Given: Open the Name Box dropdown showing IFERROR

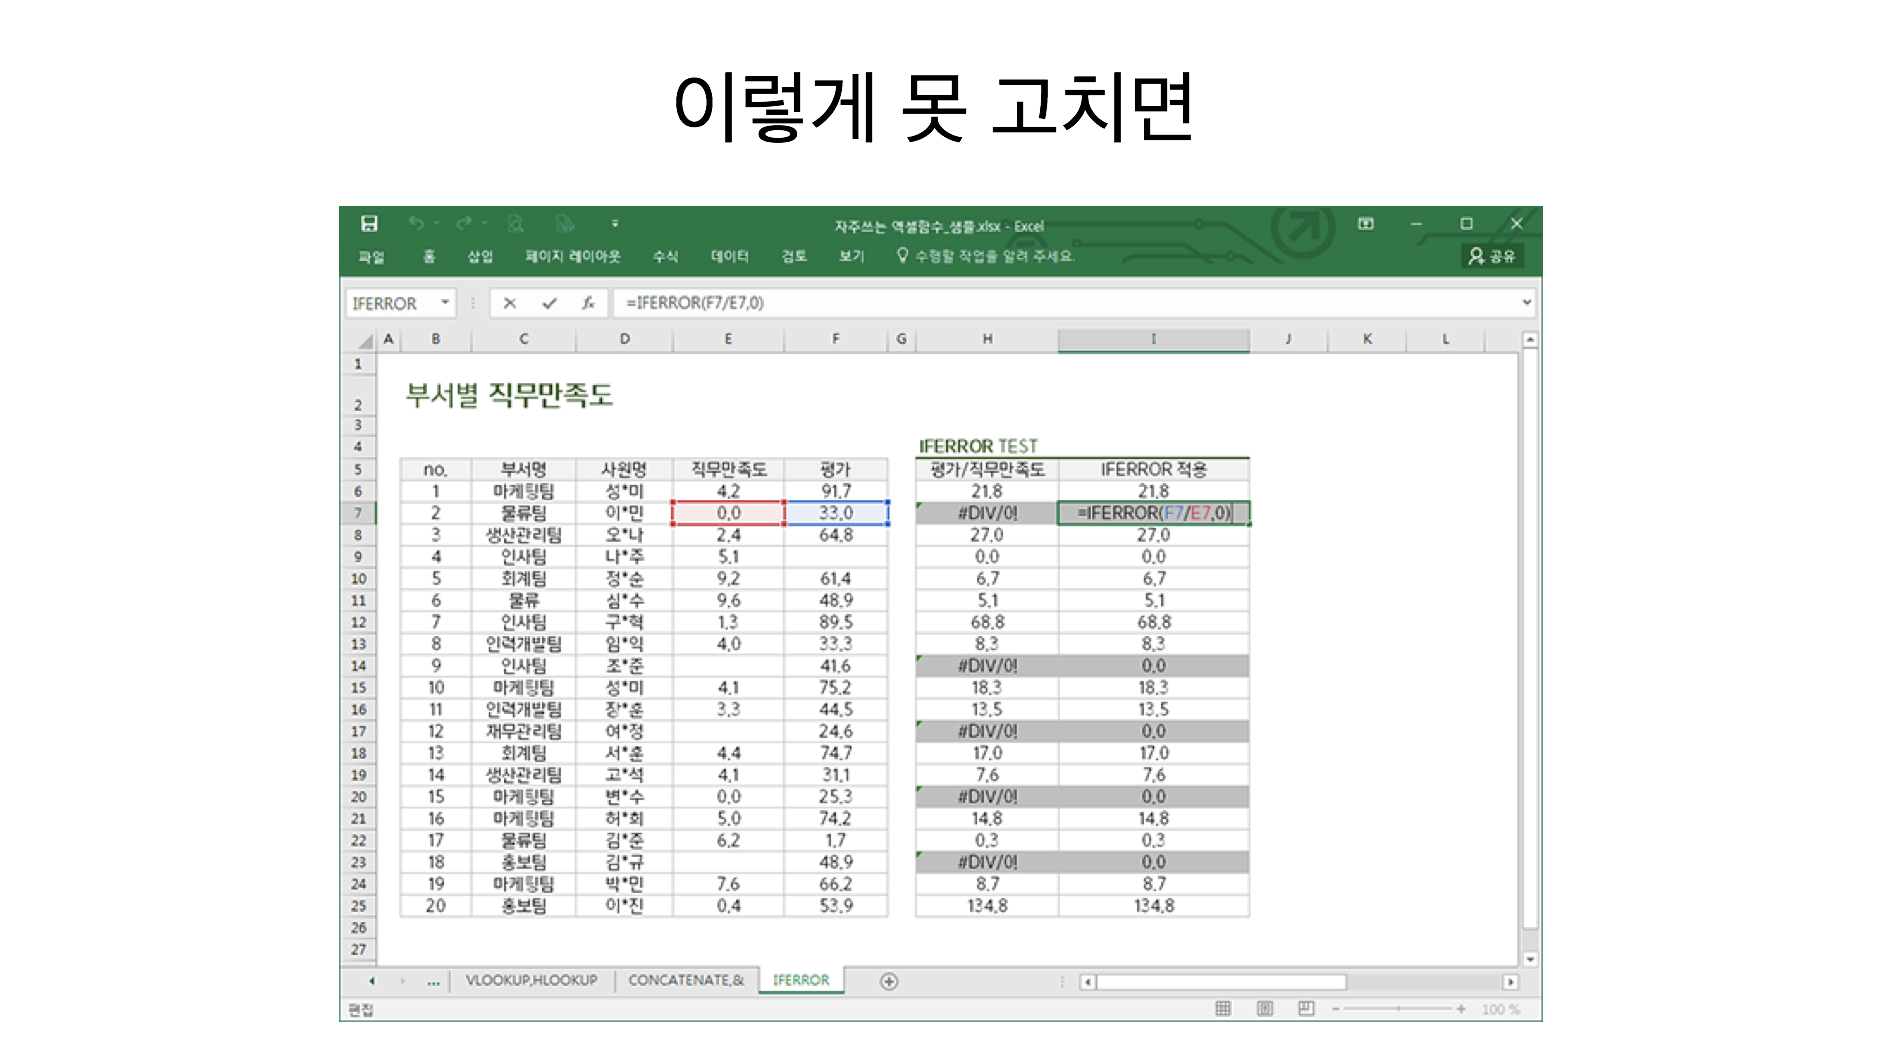Looking at the screenshot, I should [x=445, y=303].
